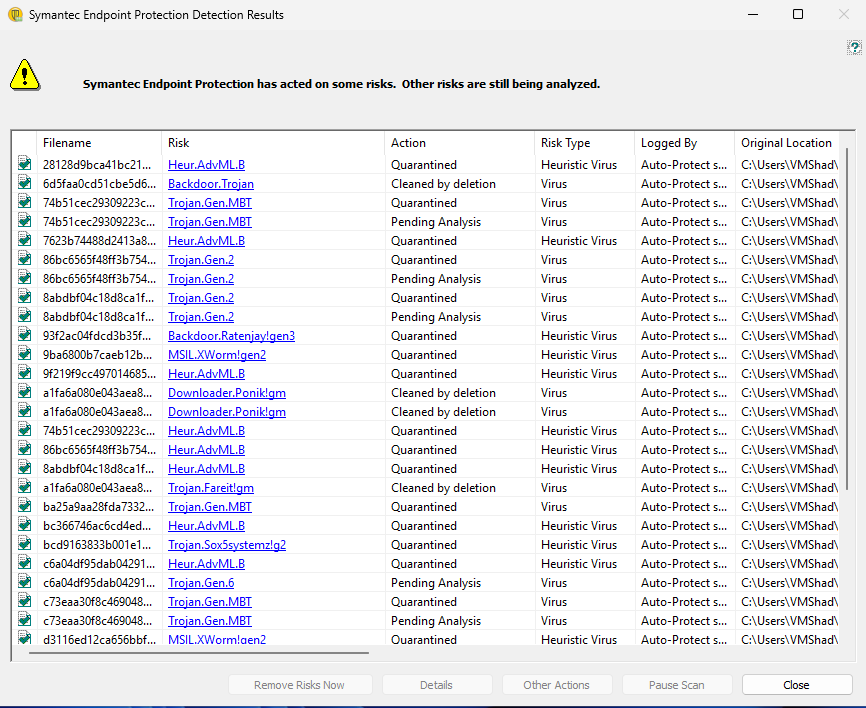Select the row icon for file 28128d9bca41bc21
Viewport: 866px width, 708px height.
coord(24,163)
